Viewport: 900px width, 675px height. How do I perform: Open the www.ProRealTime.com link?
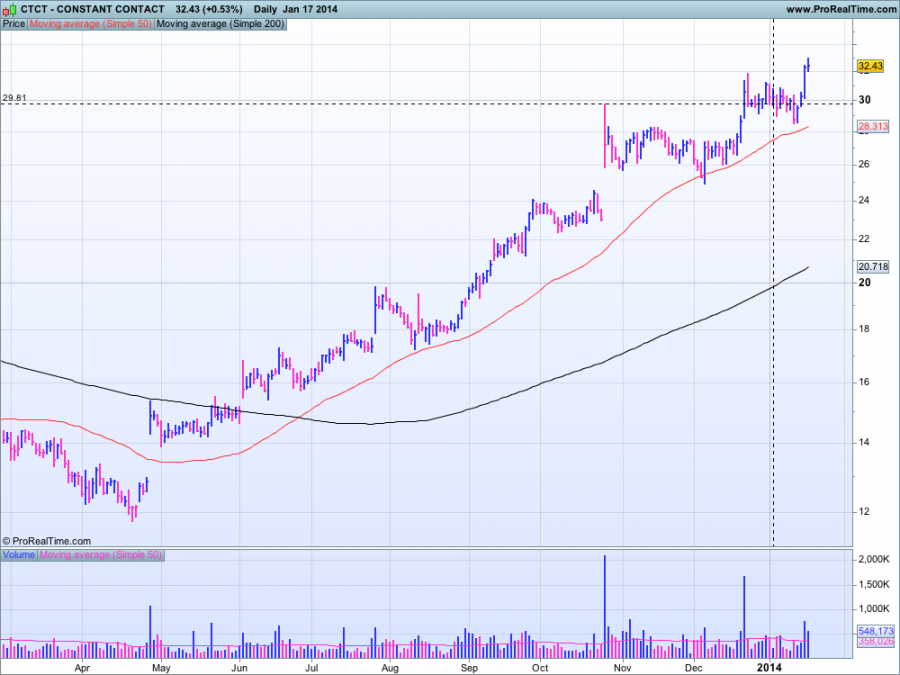[841, 9]
